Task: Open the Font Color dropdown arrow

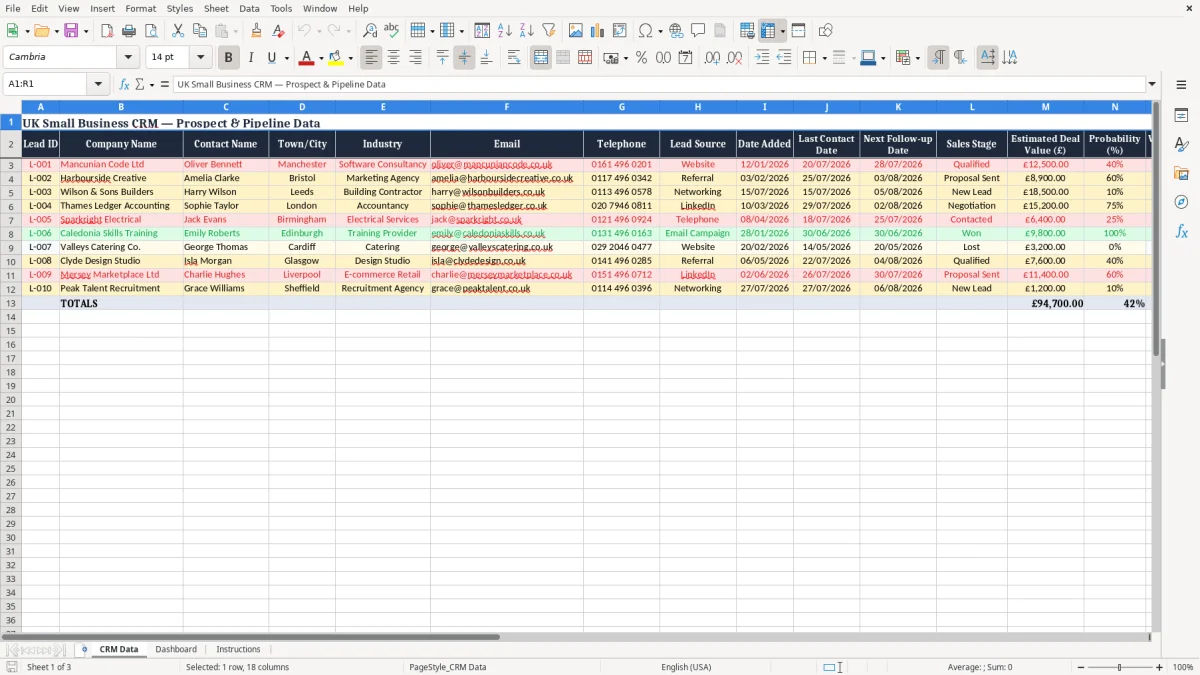Action: coord(321,58)
